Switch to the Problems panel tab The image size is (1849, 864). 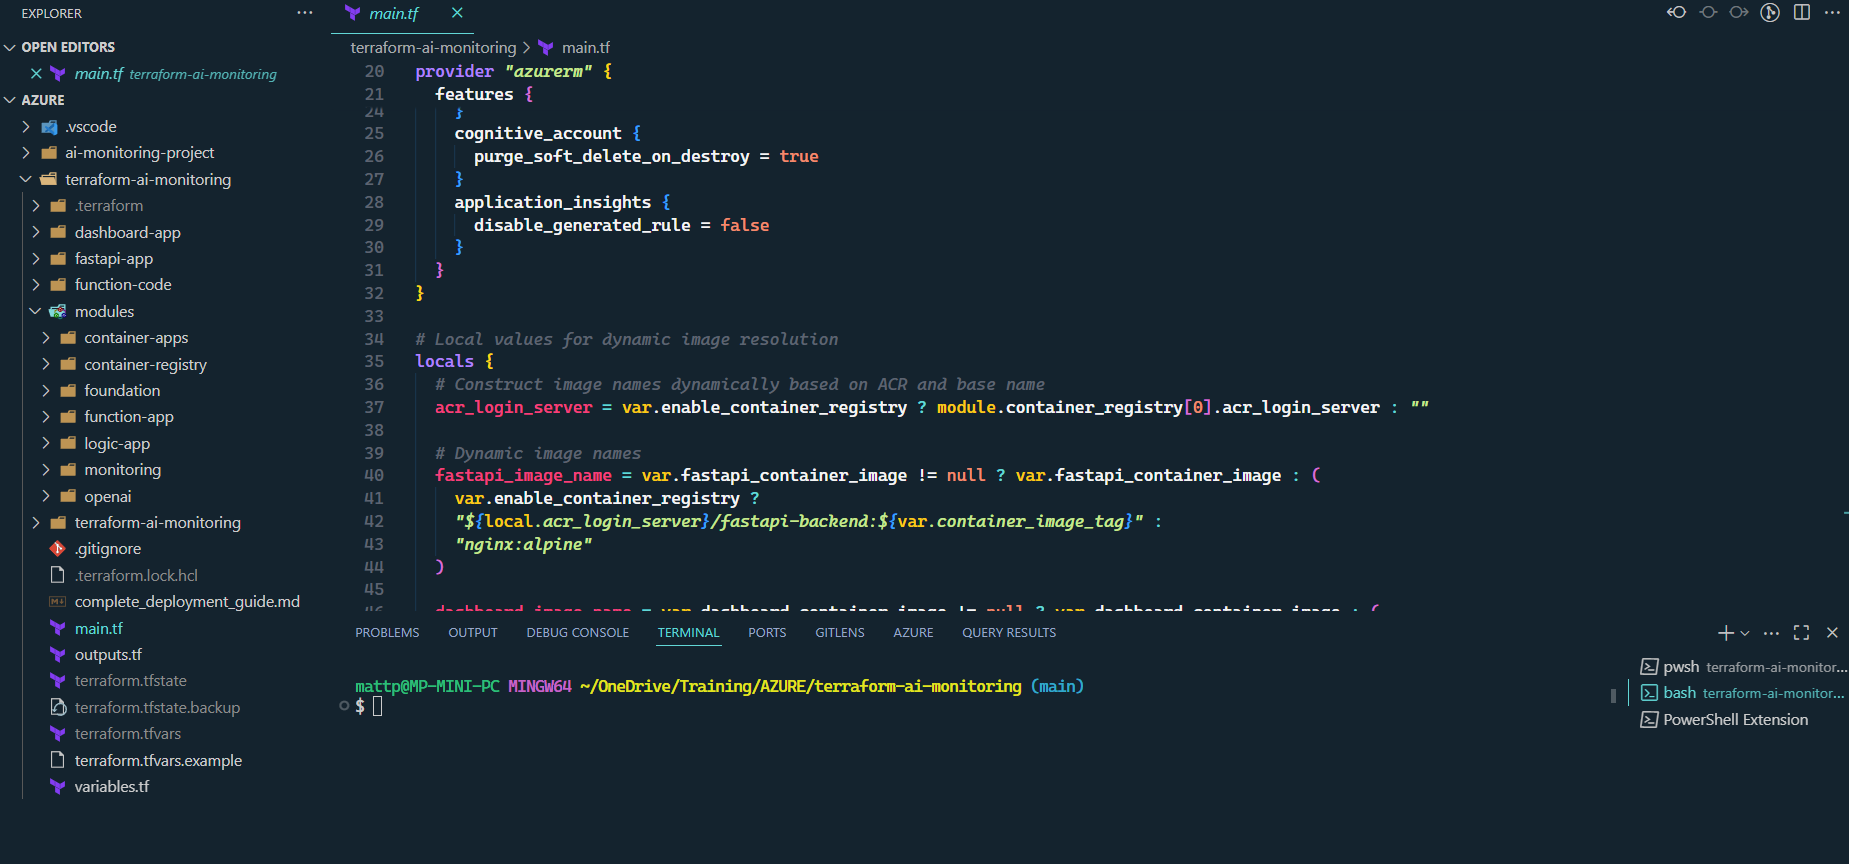pos(387,633)
